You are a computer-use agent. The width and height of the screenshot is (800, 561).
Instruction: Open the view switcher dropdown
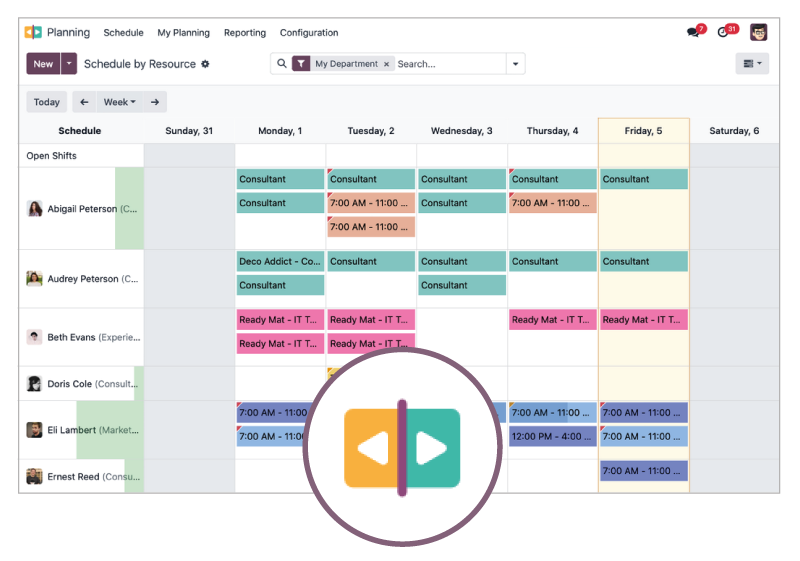pyautogui.click(x=752, y=64)
